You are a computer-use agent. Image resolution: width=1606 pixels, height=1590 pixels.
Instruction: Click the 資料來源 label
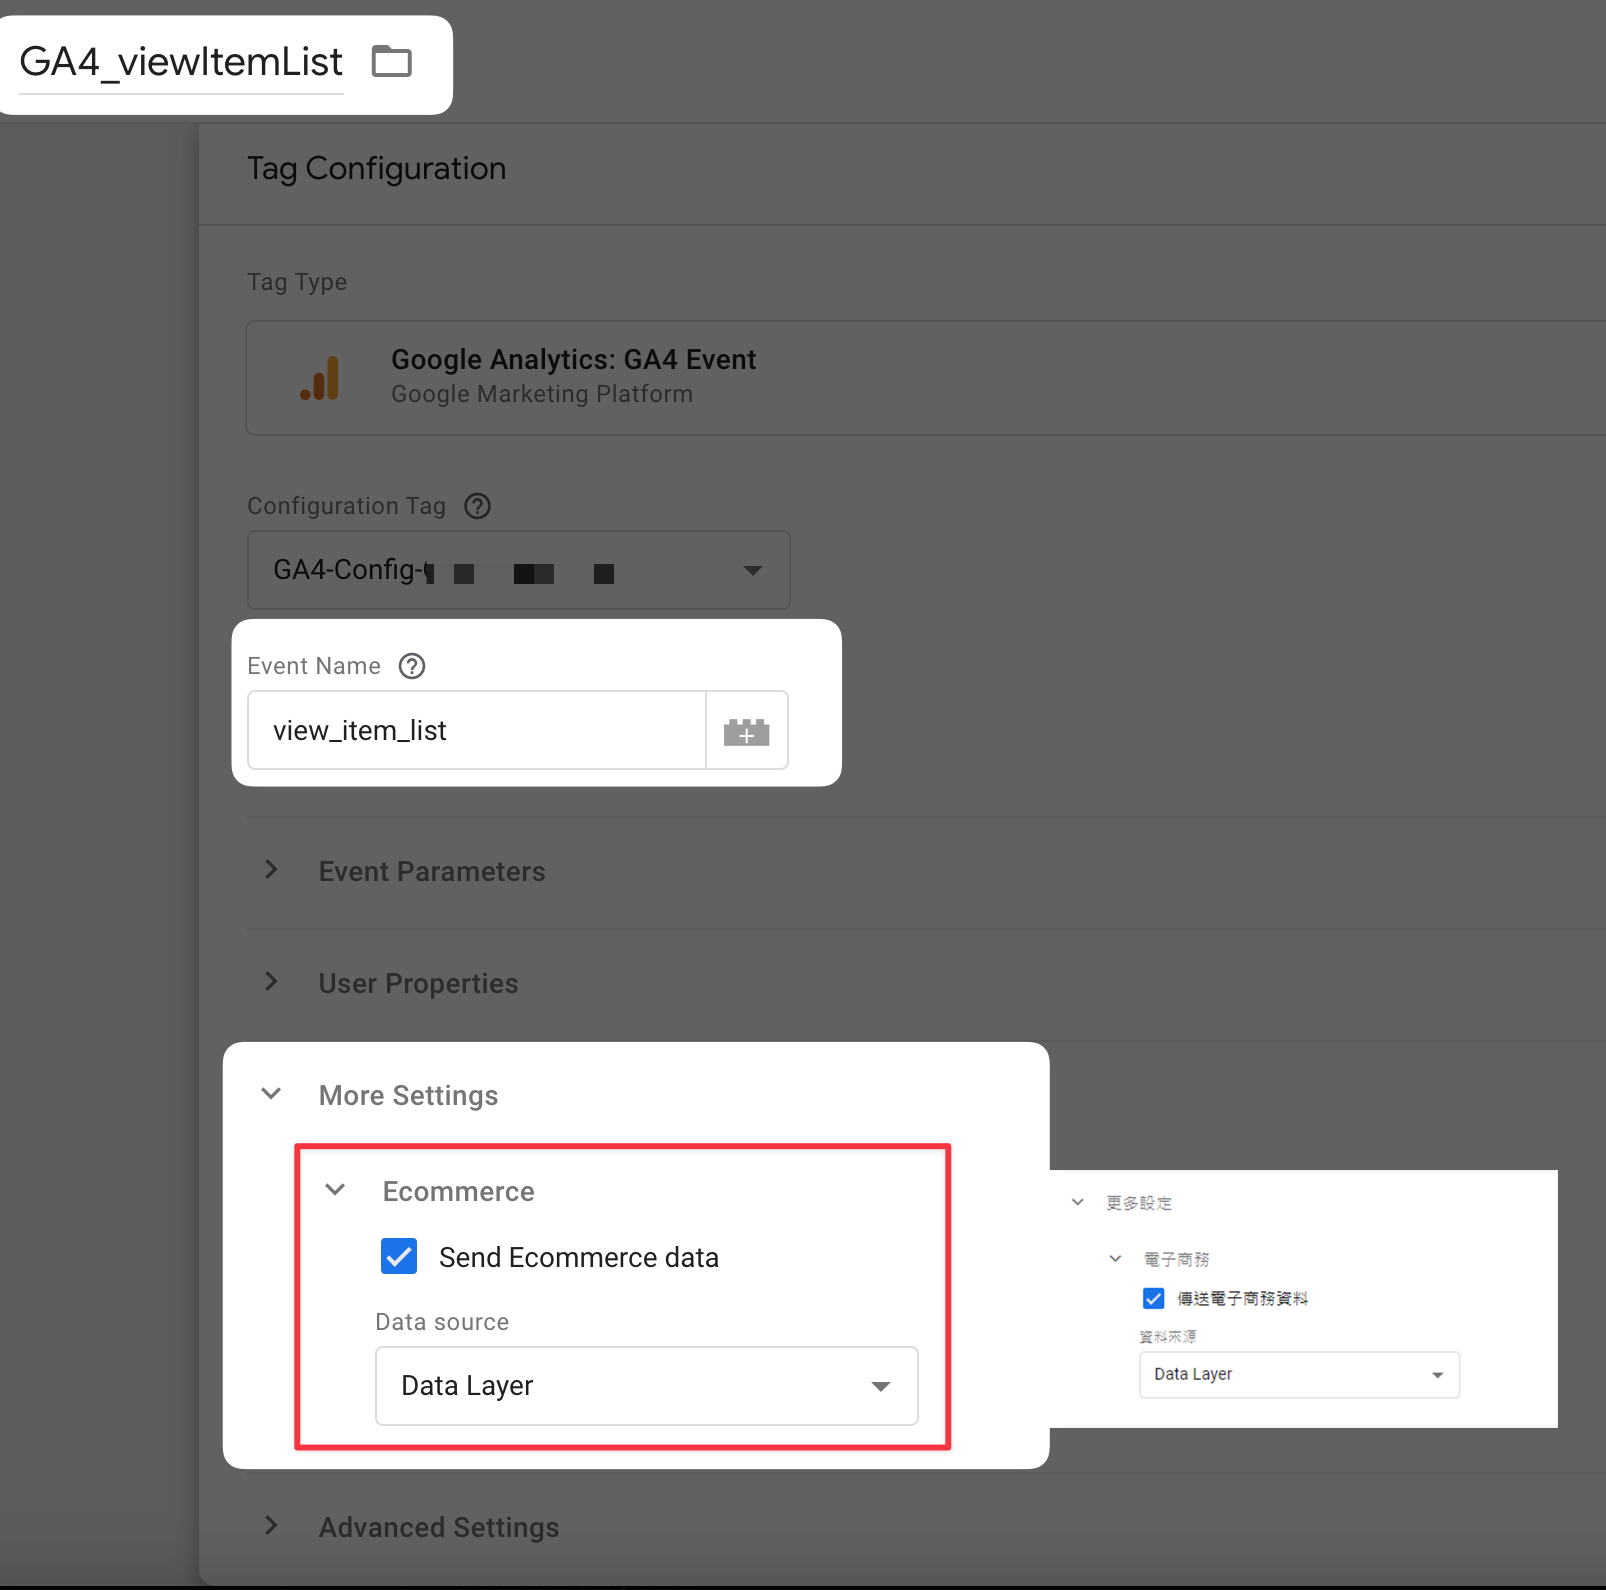click(1168, 1337)
